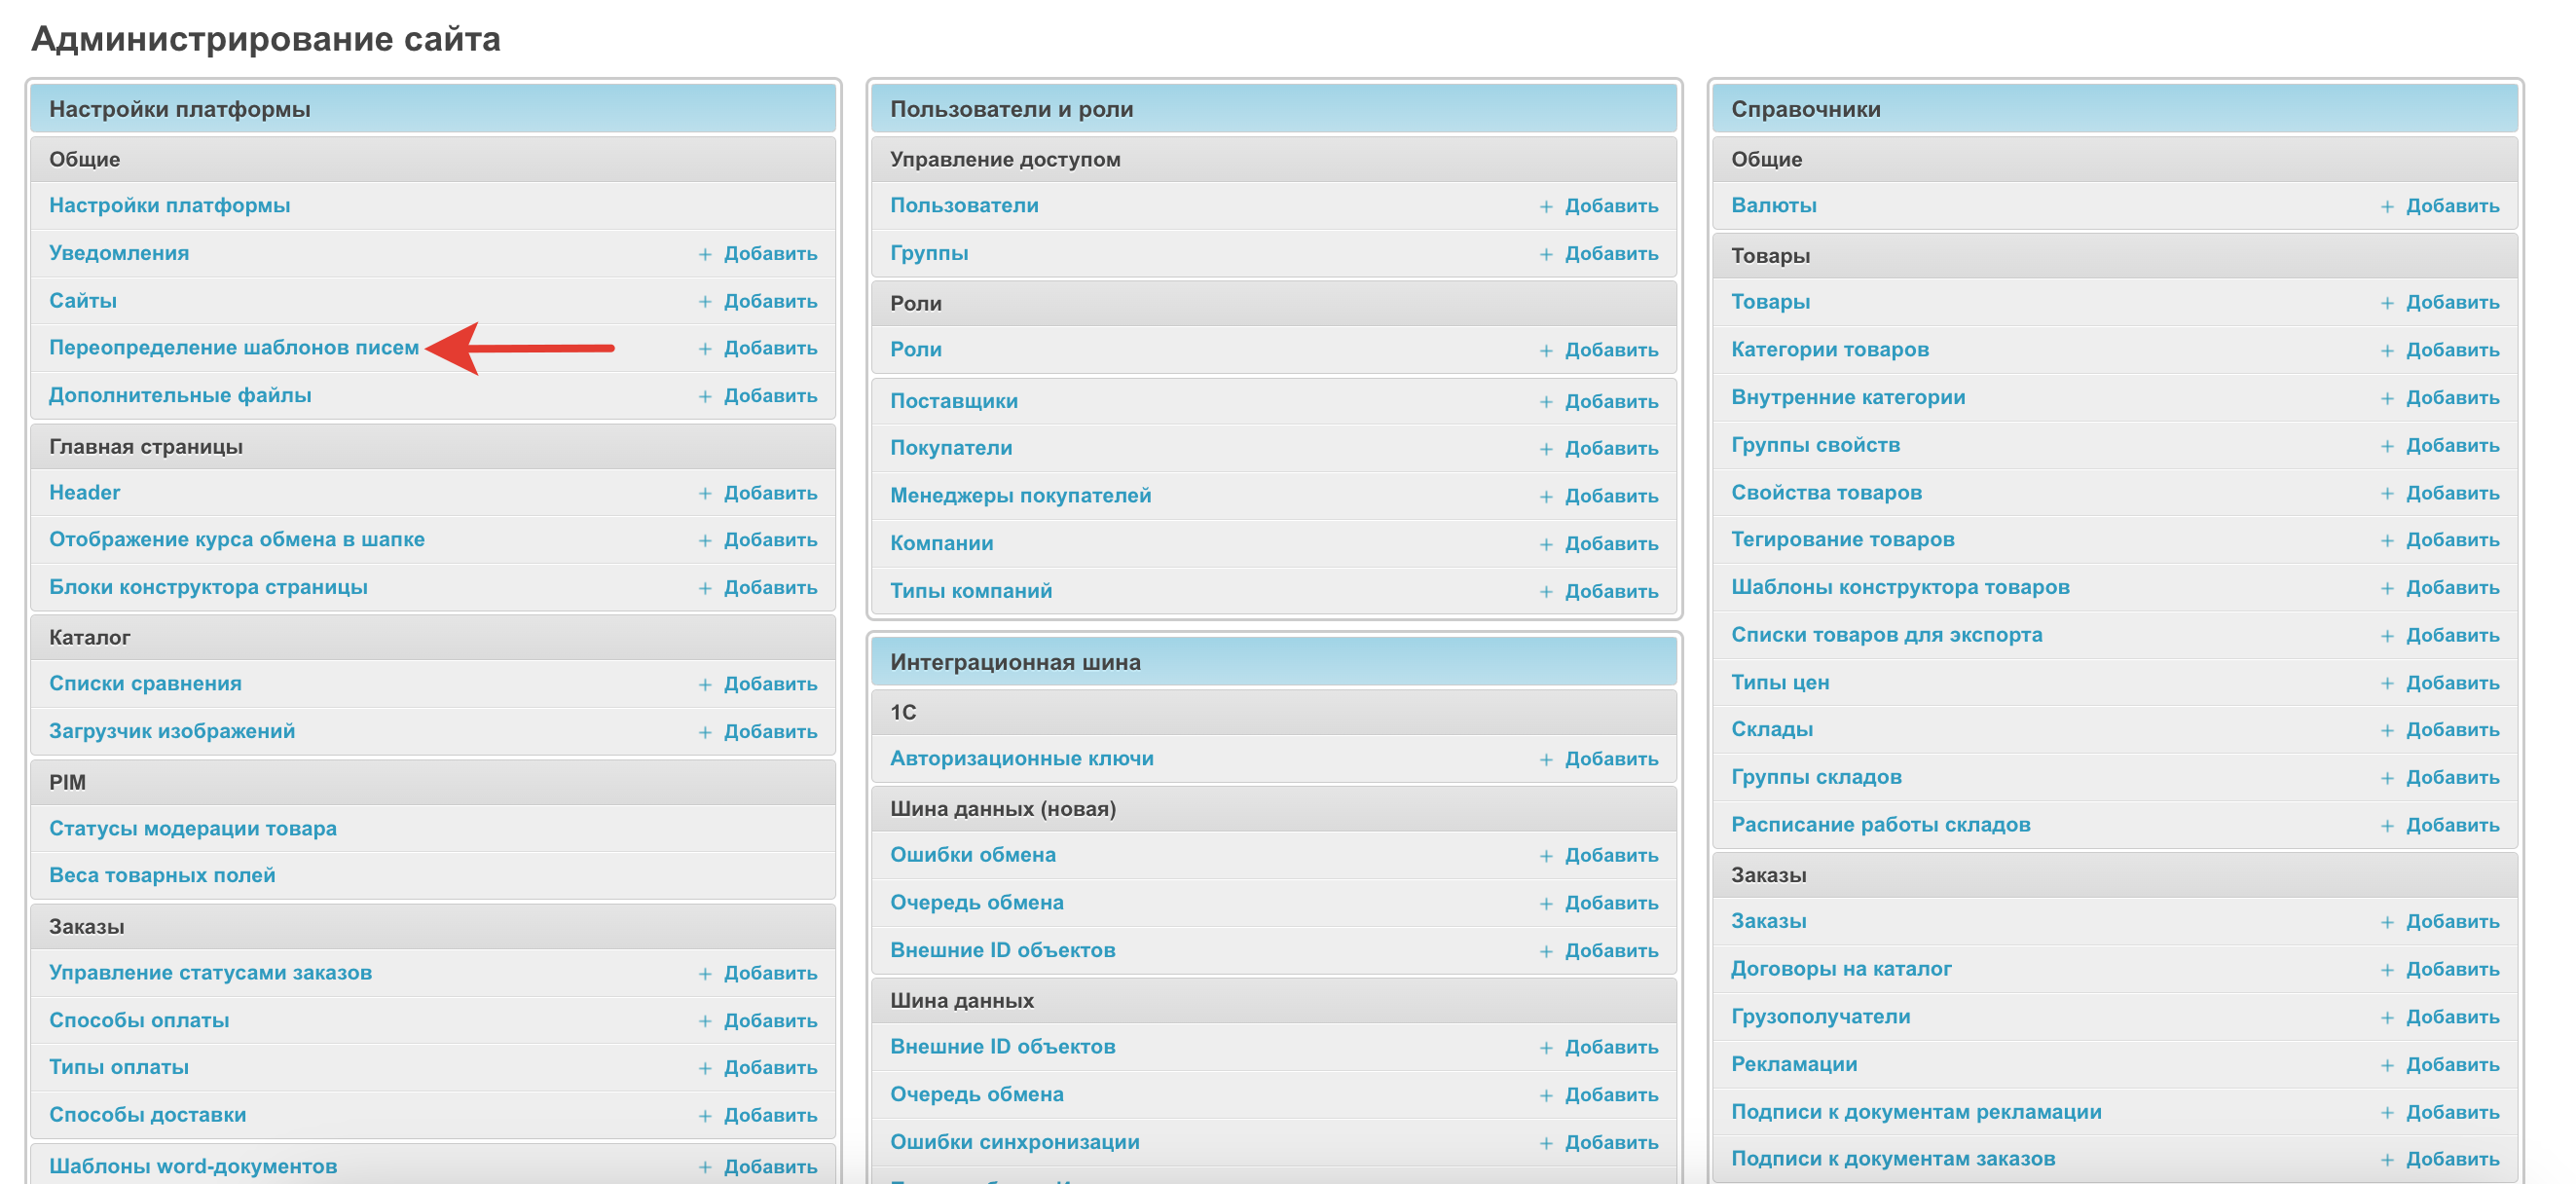Viewport: 2576px width, 1184px height.
Task: Click the plus icon beside Компании
Action: tap(1546, 545)
